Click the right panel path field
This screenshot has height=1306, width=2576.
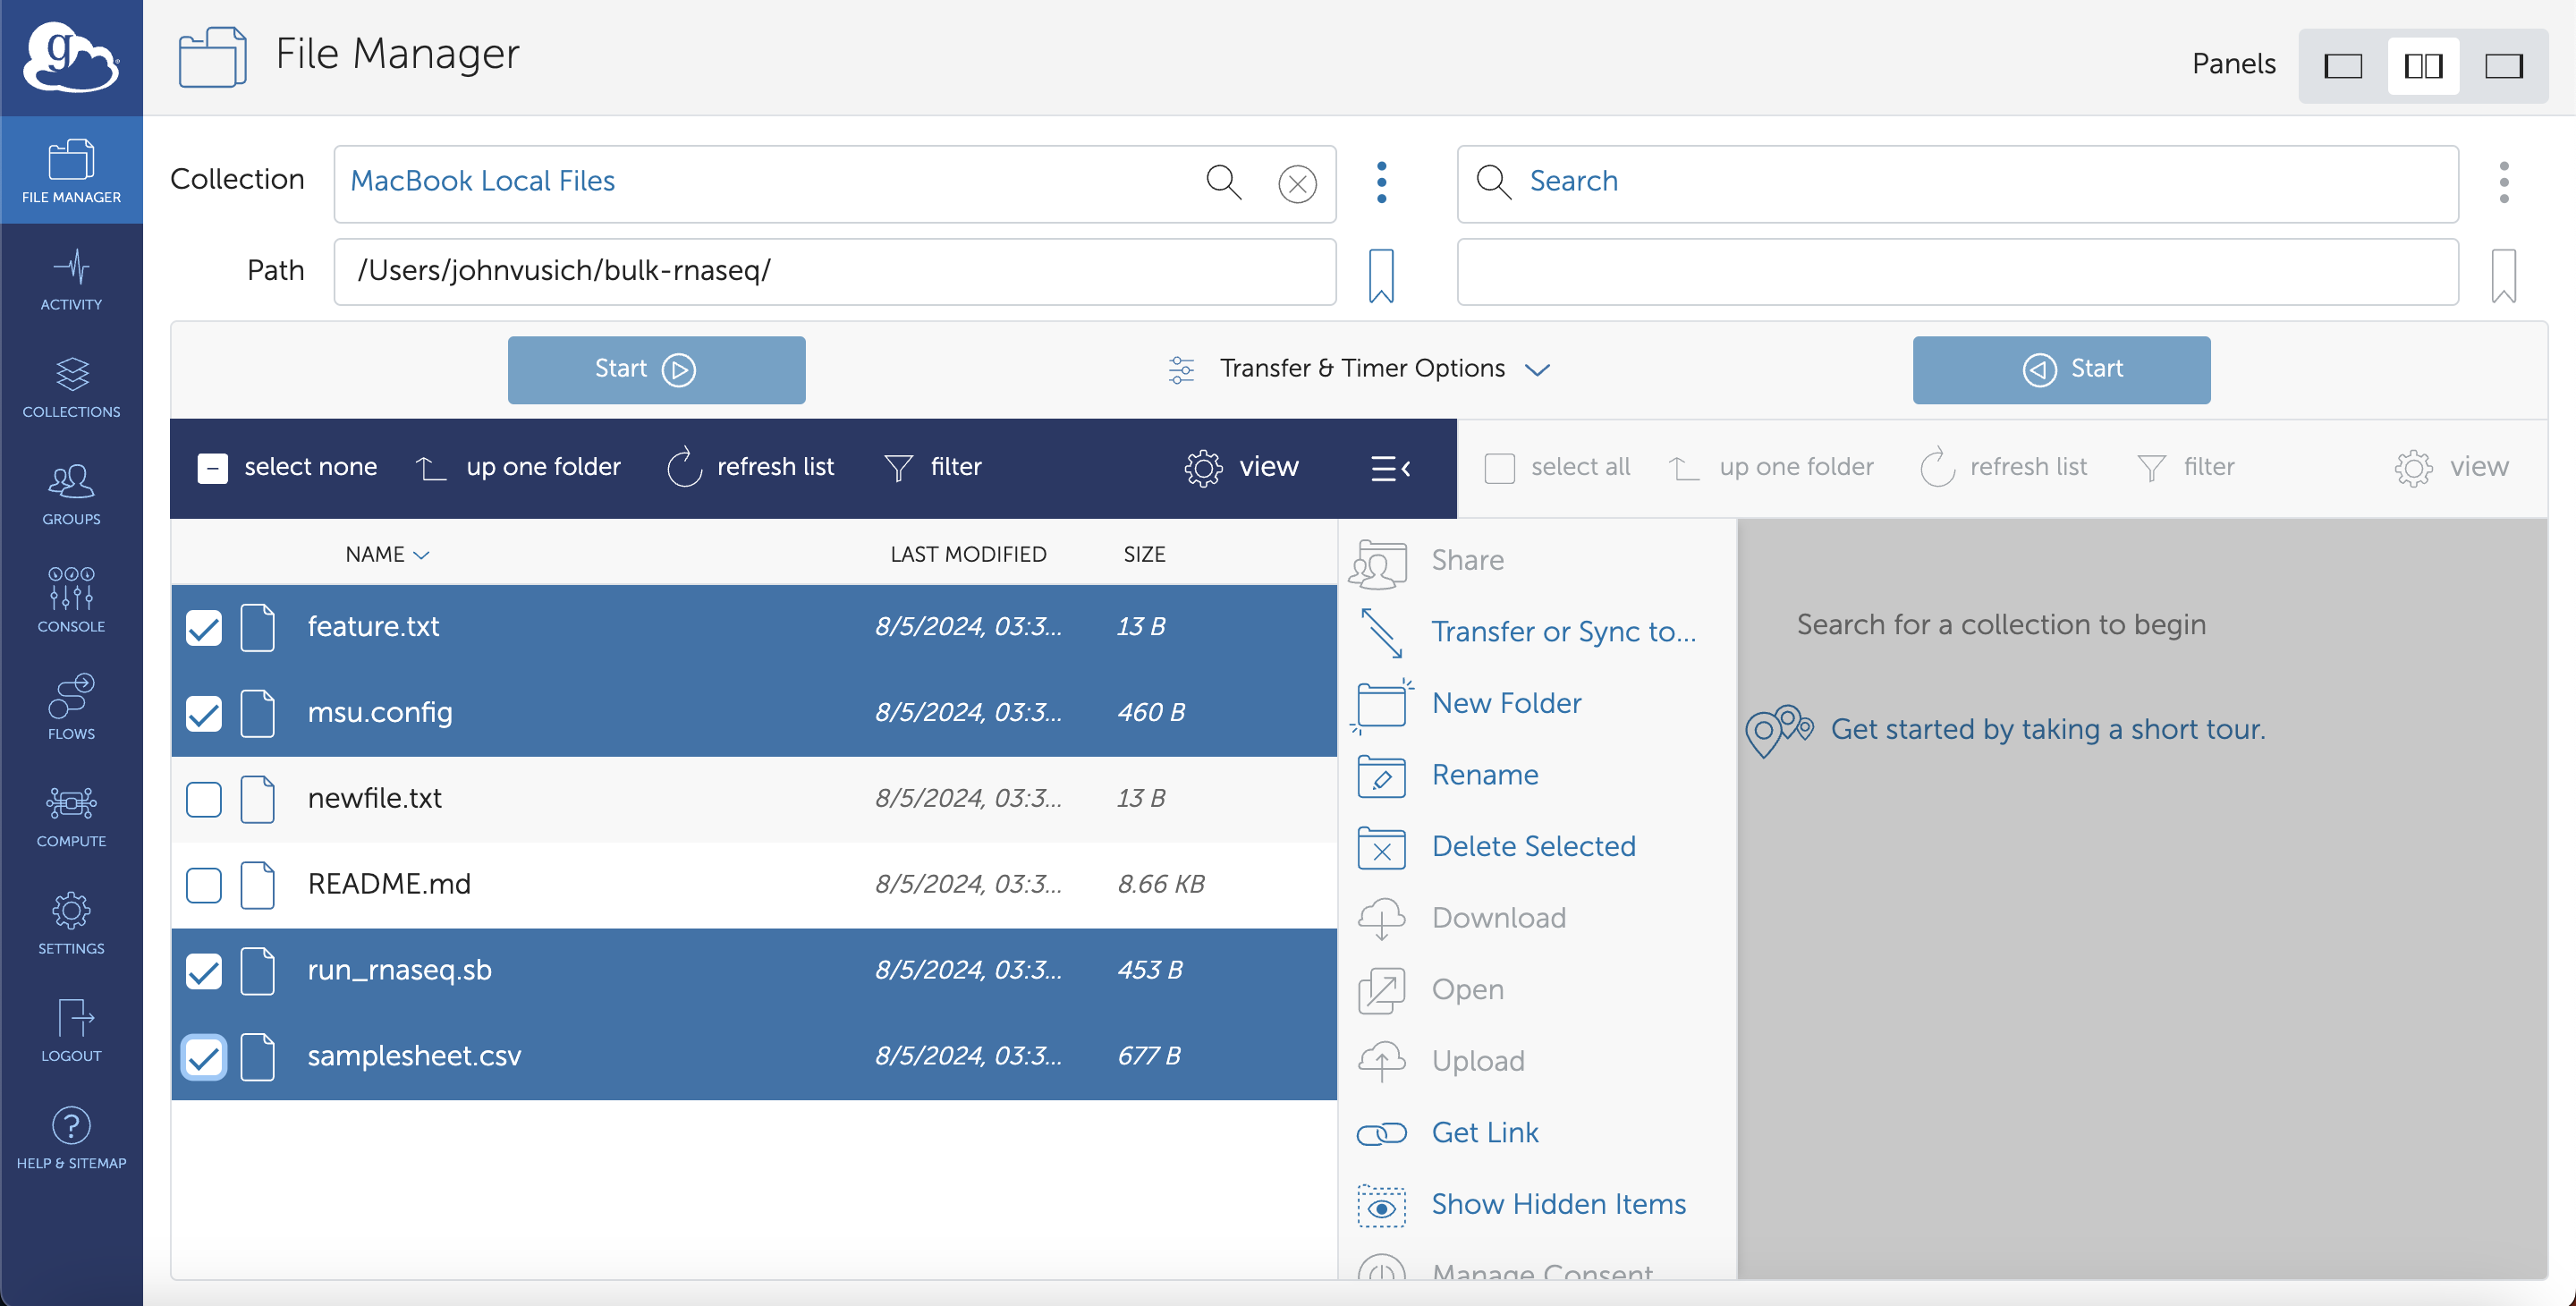pos(1957,272)
